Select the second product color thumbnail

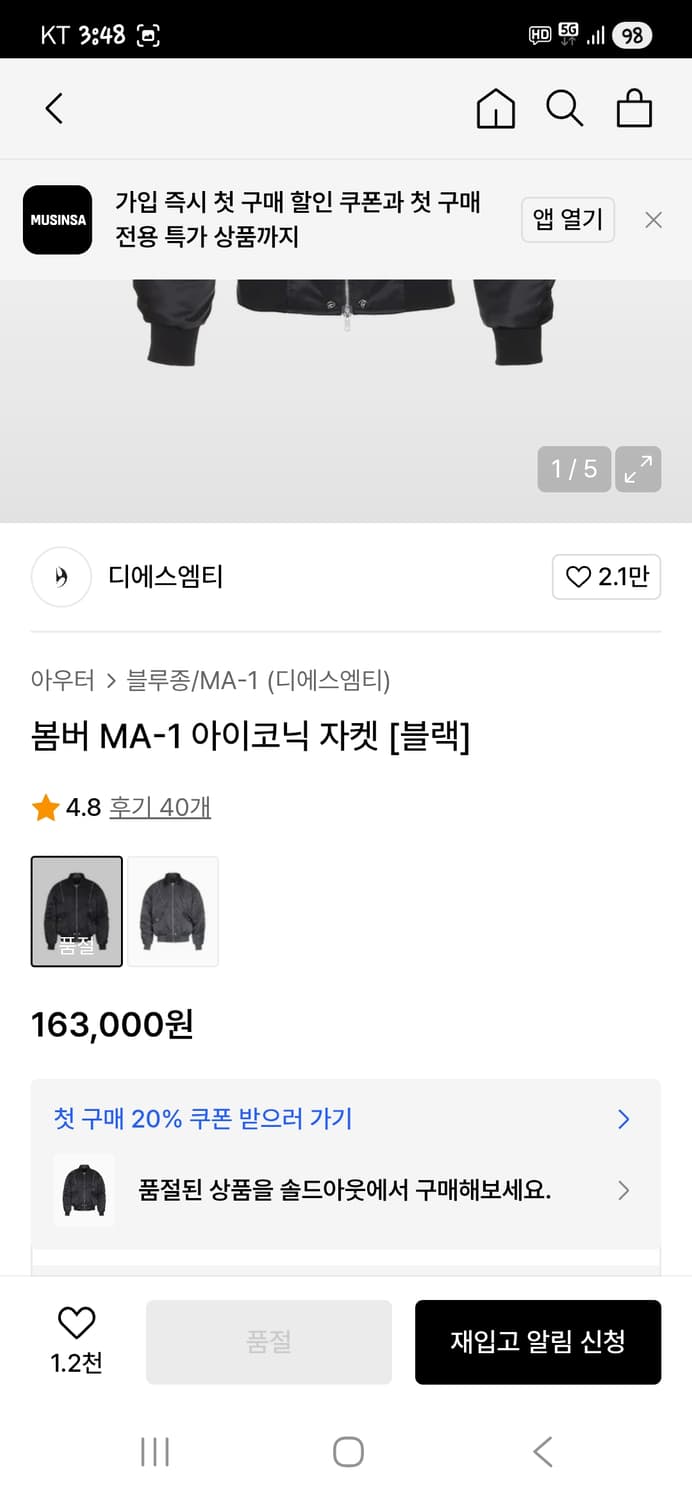(172, 911)
